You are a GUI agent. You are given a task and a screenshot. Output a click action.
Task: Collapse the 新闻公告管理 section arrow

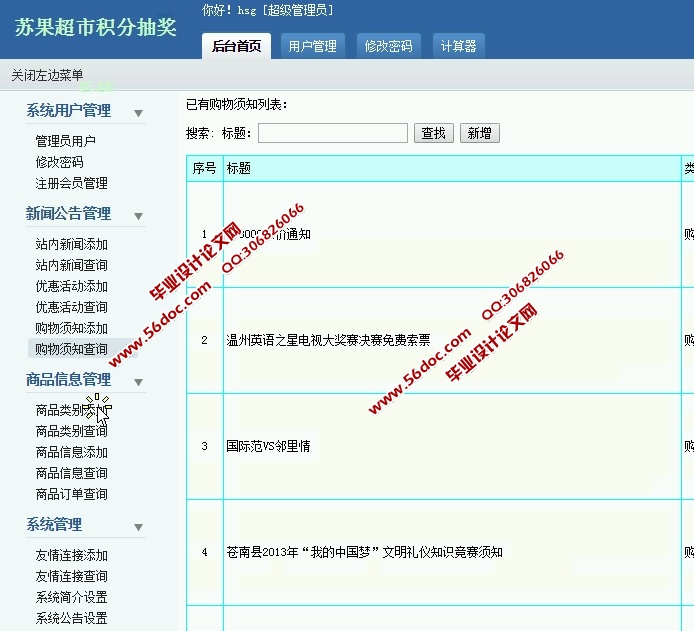tap(139, 216)
